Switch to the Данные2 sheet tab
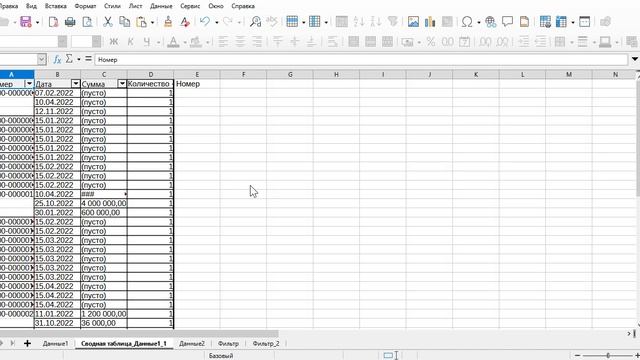 pos(192,344)
